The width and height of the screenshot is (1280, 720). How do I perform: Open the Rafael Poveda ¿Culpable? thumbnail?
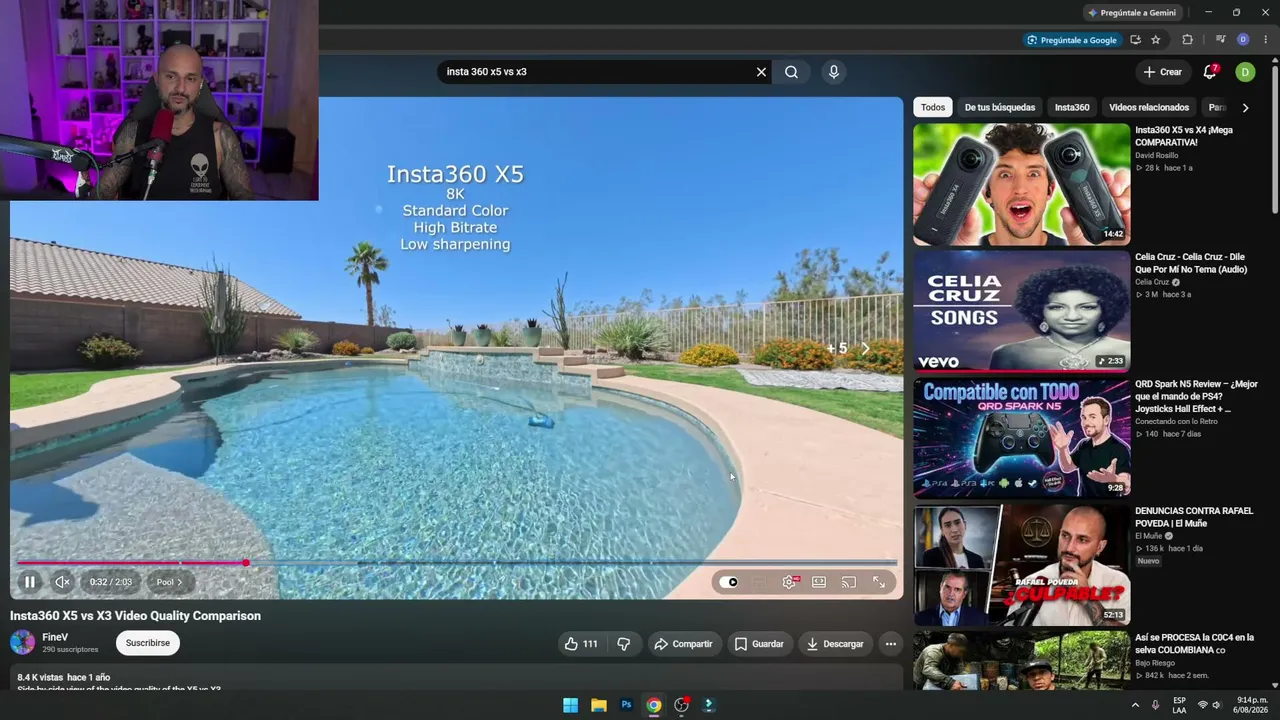click(1021, 565)
